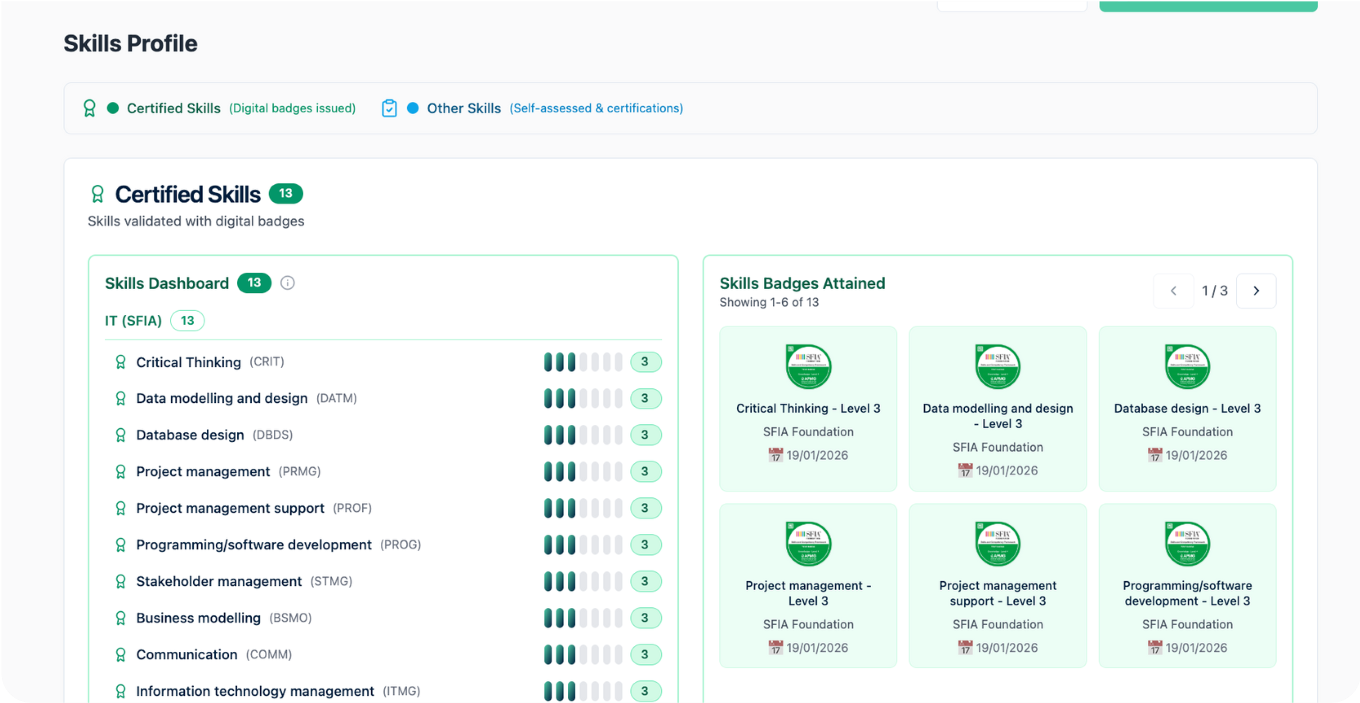Screen dimensions: 1360x703
Task: Click calendar icon on Programming/software development card
Action: [1155, 647]
